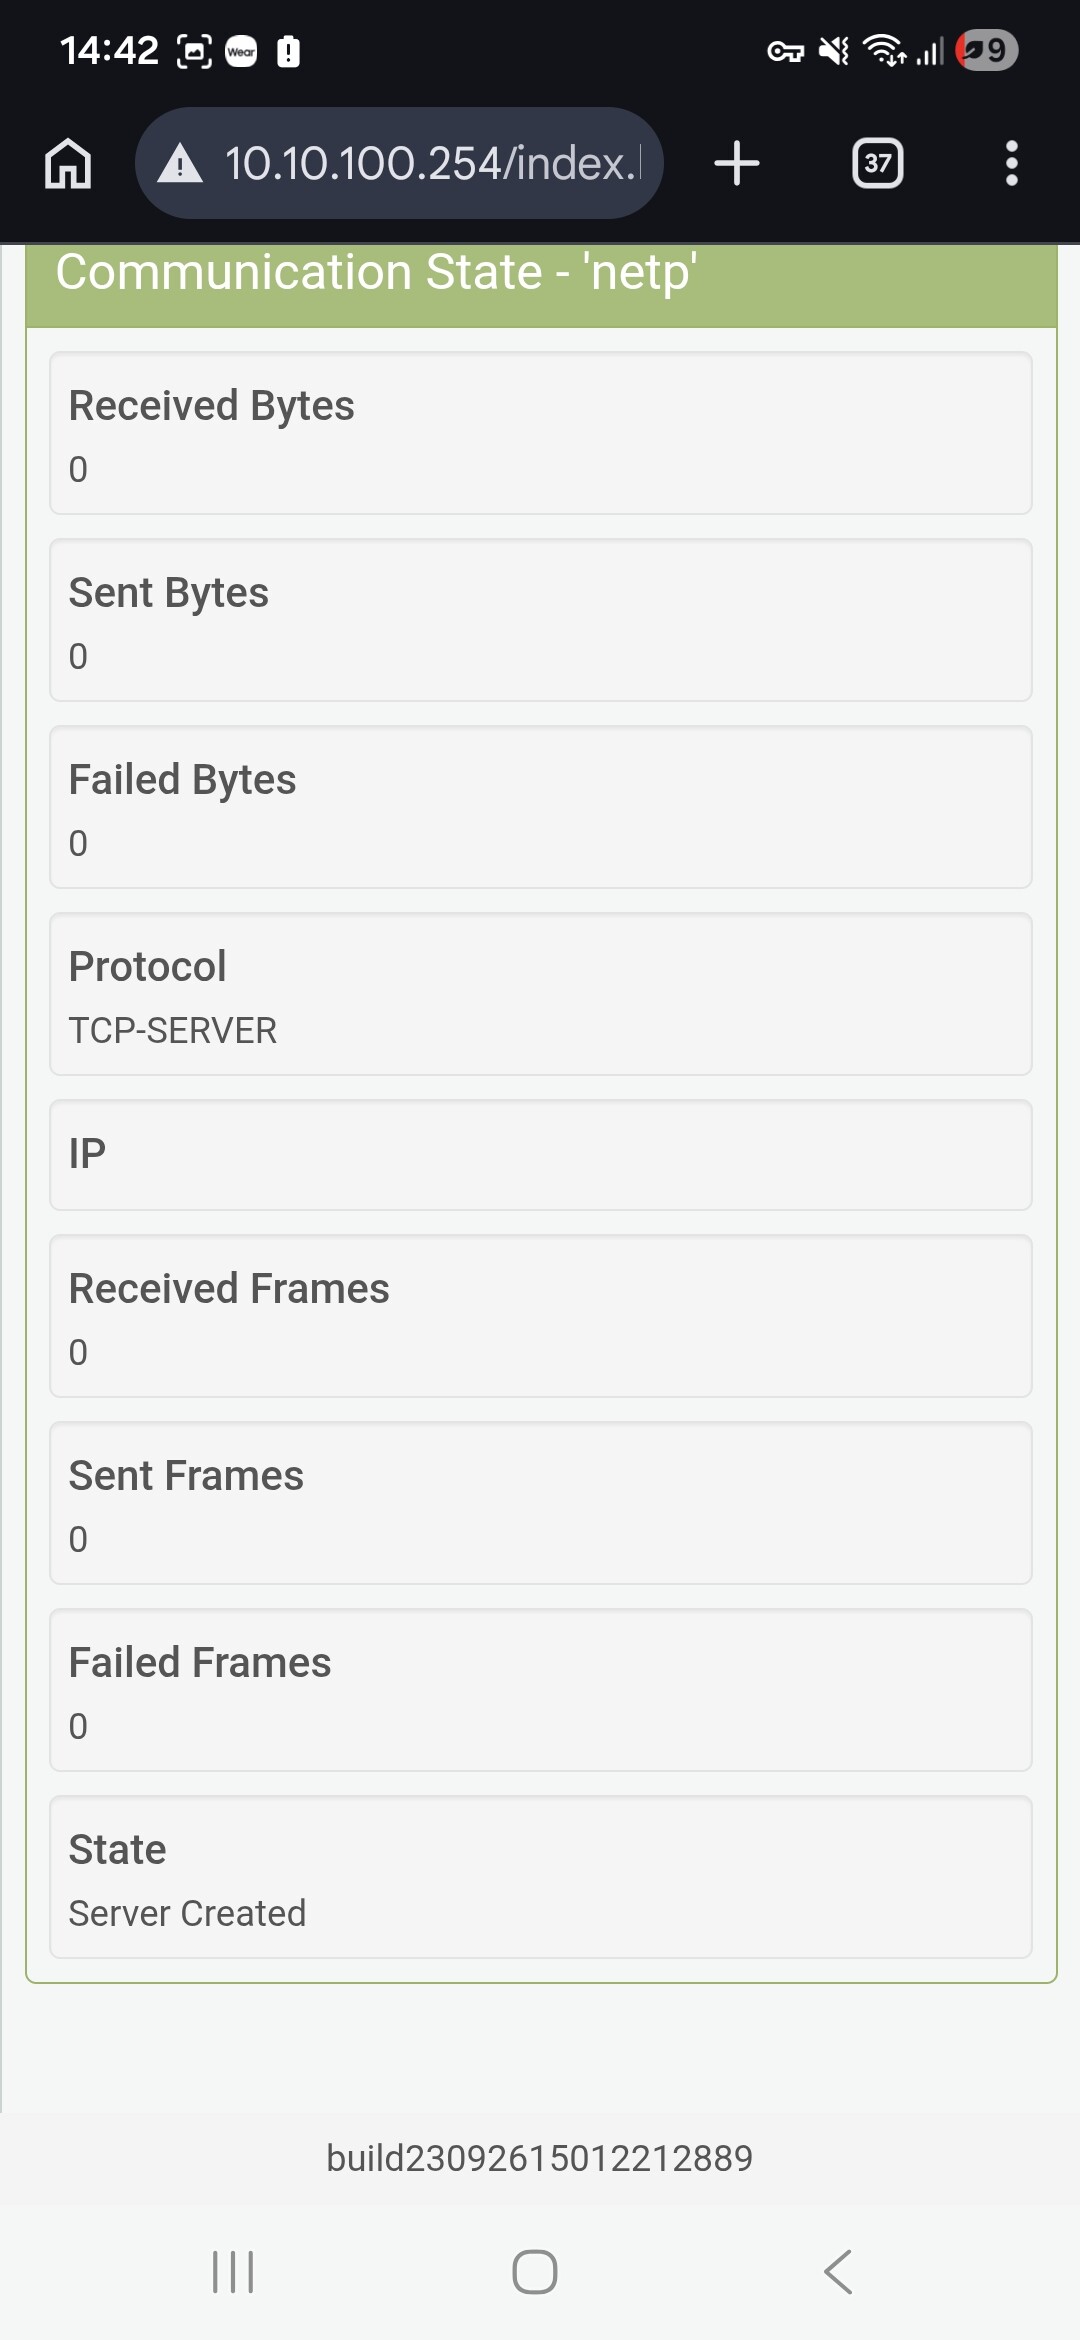Tap the VPN key status icon

(785, 51)
